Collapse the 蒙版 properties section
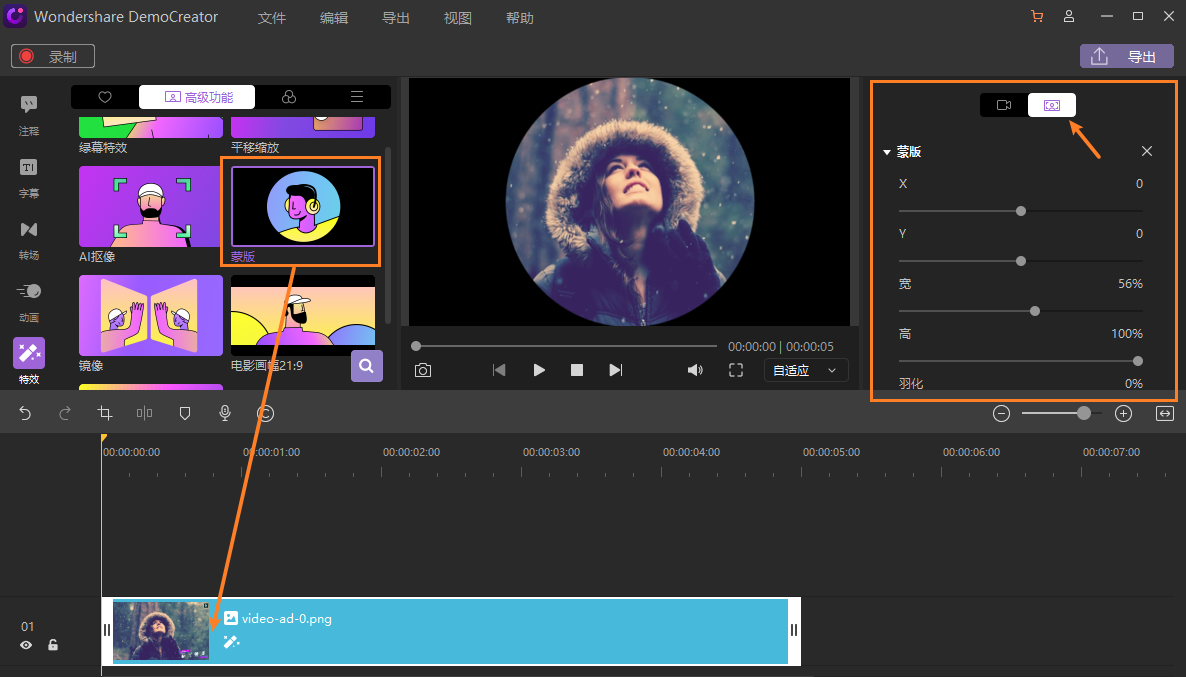This screenshot has height=677, width=1186. coord(886,152)
